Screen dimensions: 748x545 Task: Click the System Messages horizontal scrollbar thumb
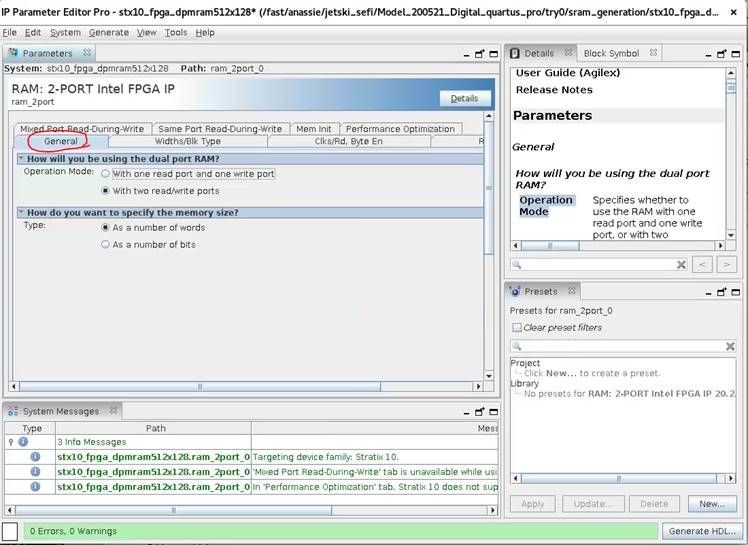pos(174,510)
